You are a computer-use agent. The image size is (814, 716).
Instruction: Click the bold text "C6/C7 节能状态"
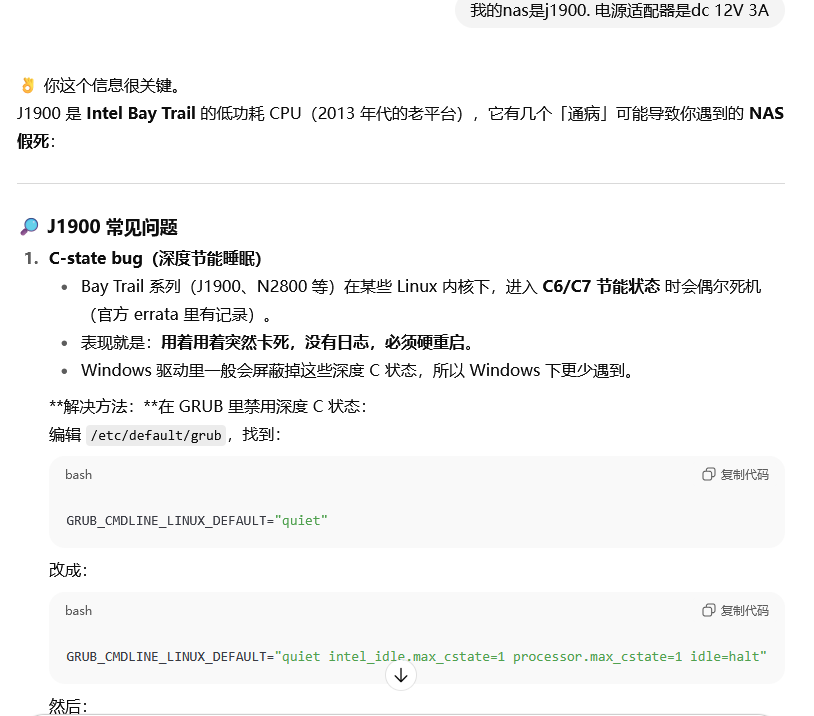click(x=601, y=286)
